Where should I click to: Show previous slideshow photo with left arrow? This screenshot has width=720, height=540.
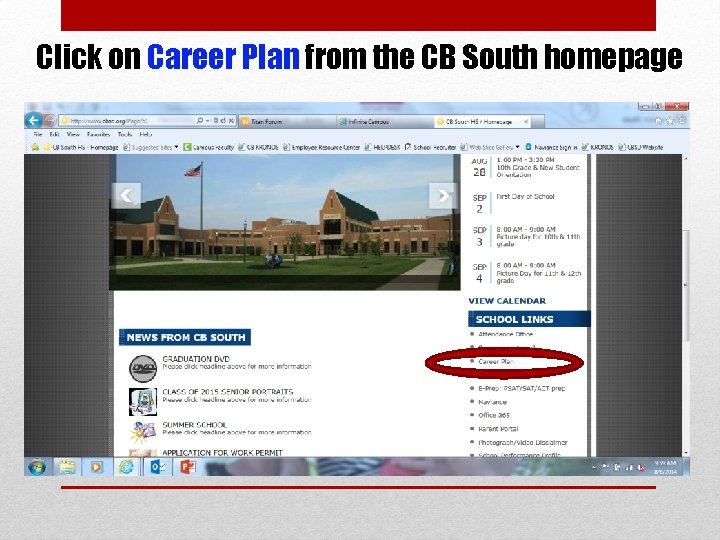coord(126,196)
